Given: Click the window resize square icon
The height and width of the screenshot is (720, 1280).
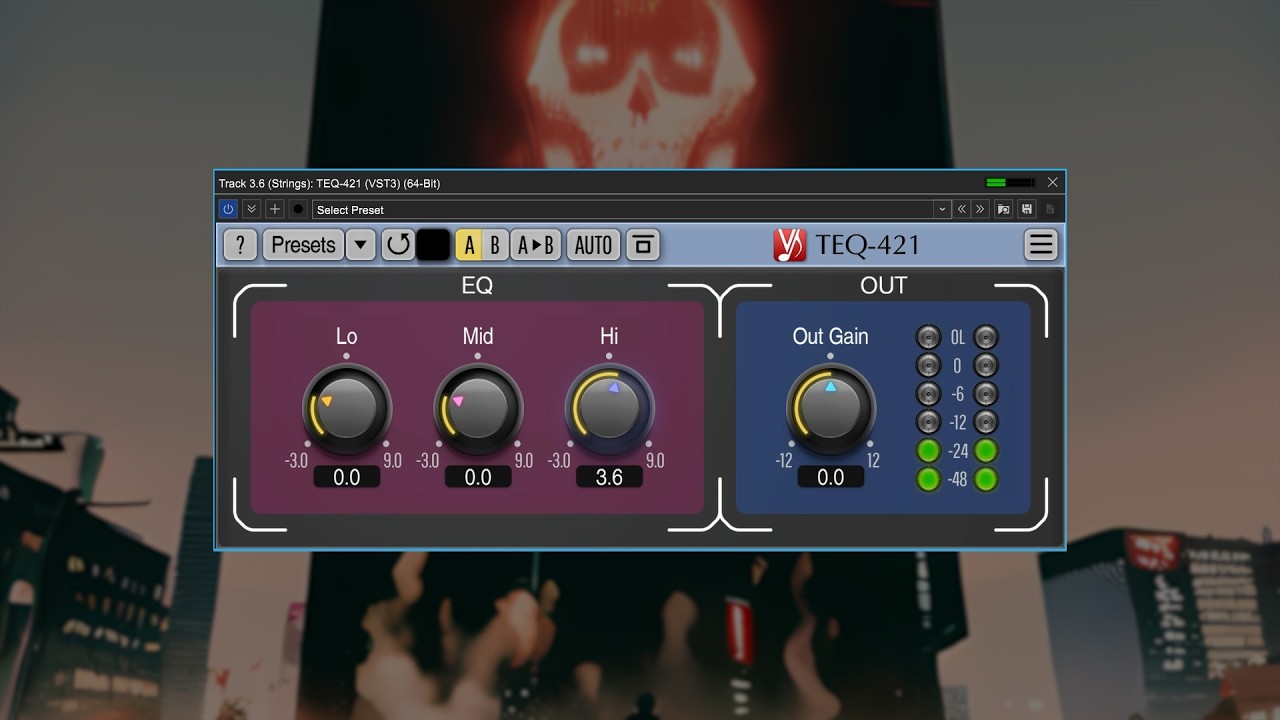Looking at the screenshot, I should point(643,245).
